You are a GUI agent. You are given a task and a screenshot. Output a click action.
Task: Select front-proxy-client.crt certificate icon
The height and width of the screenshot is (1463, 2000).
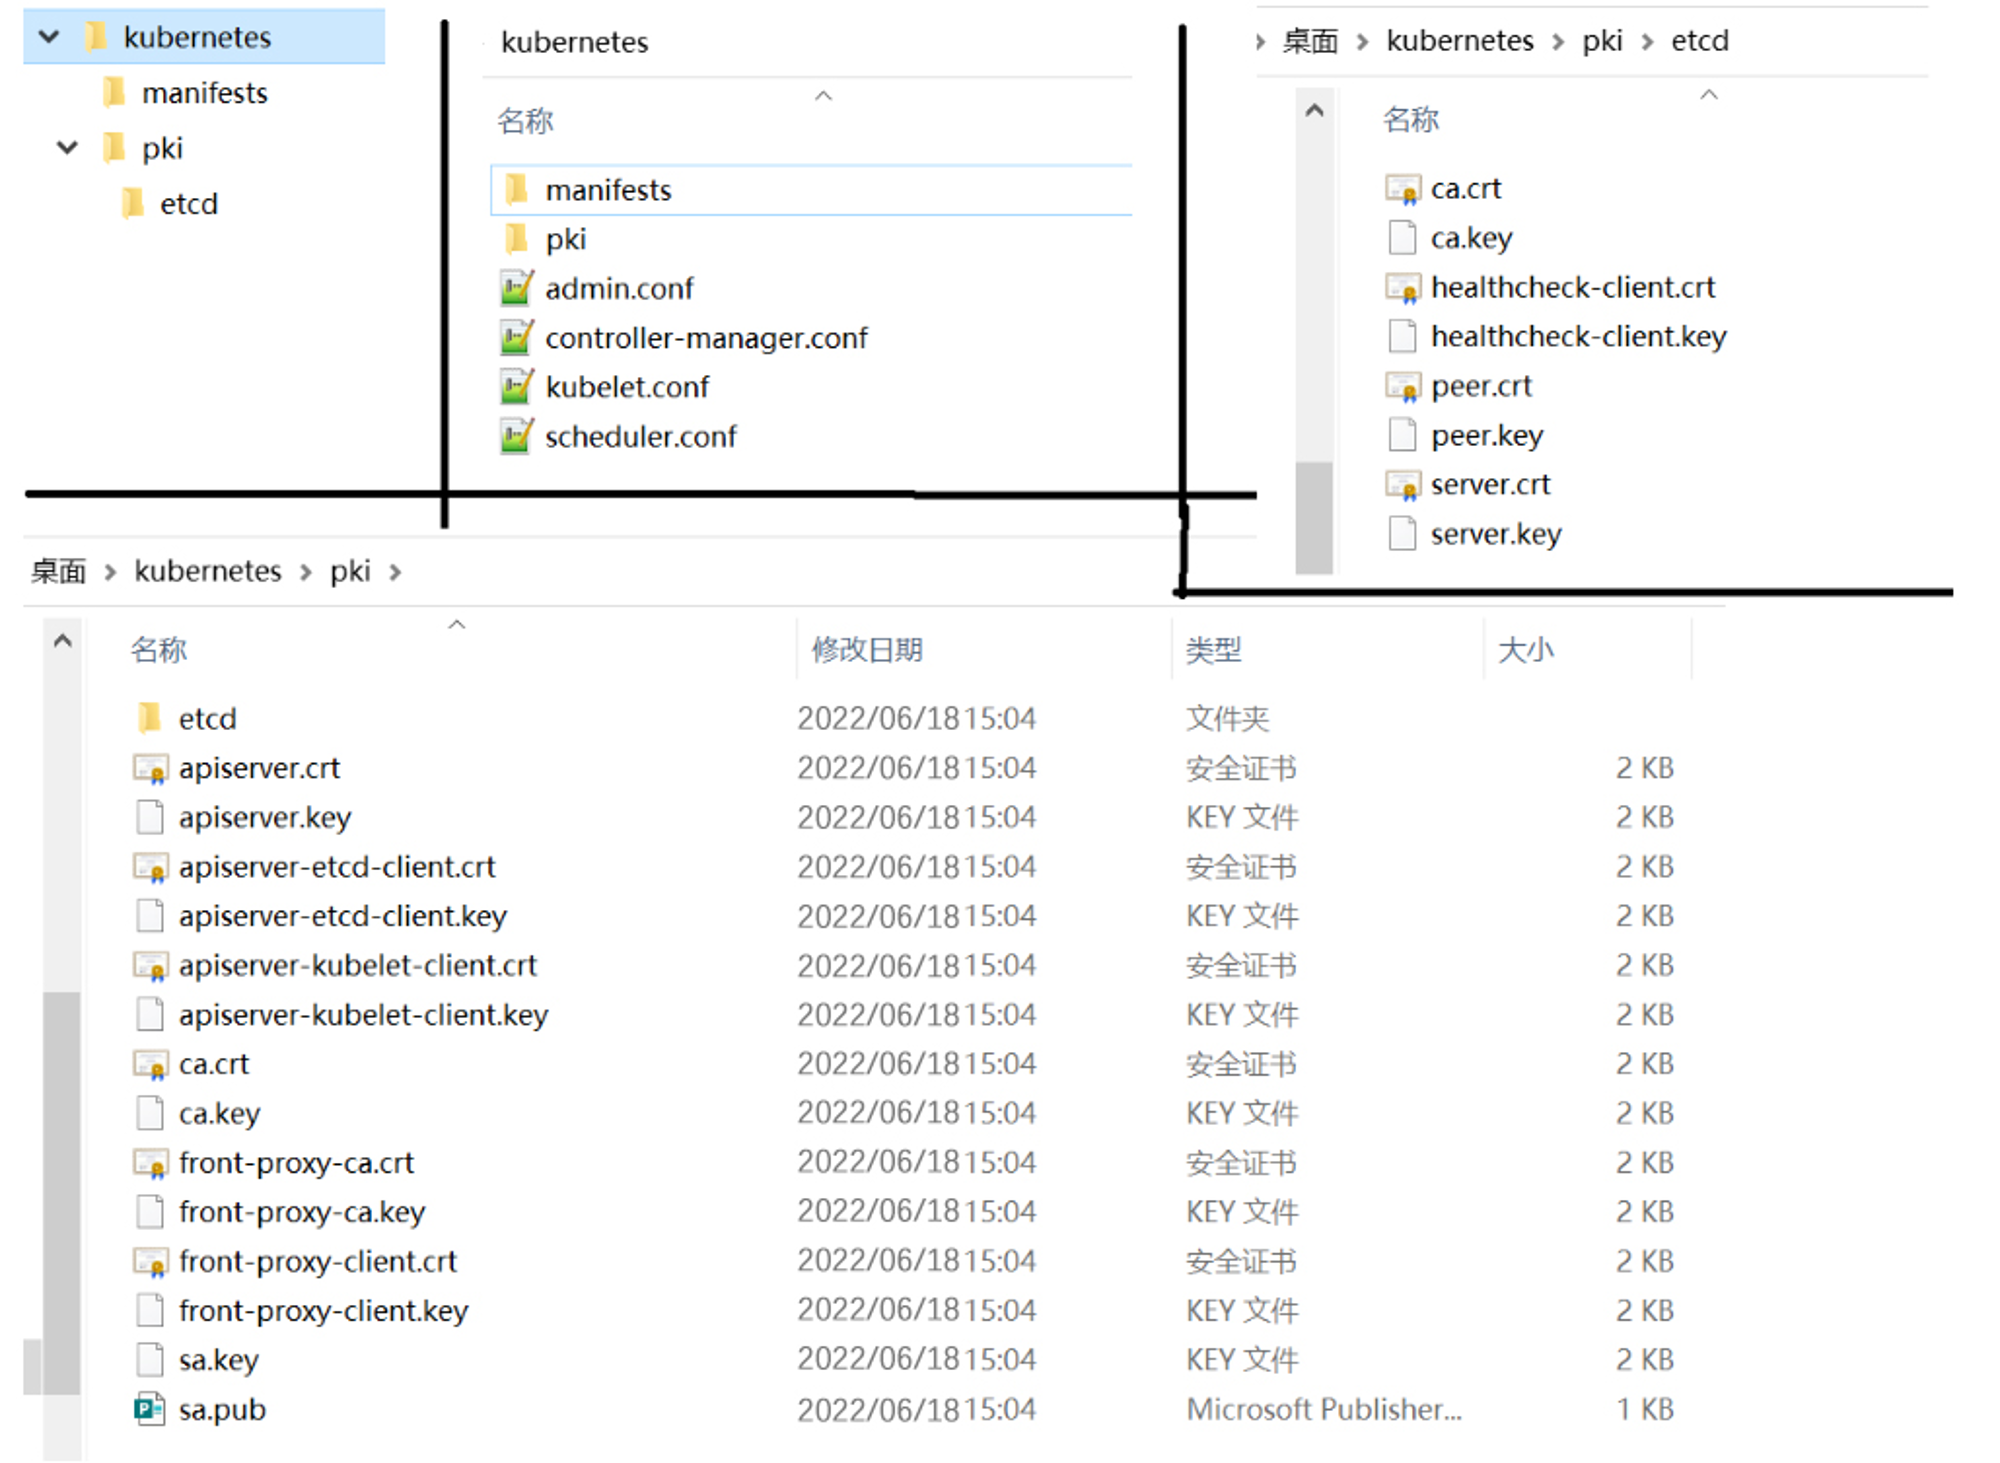(x=150, y=1261)
